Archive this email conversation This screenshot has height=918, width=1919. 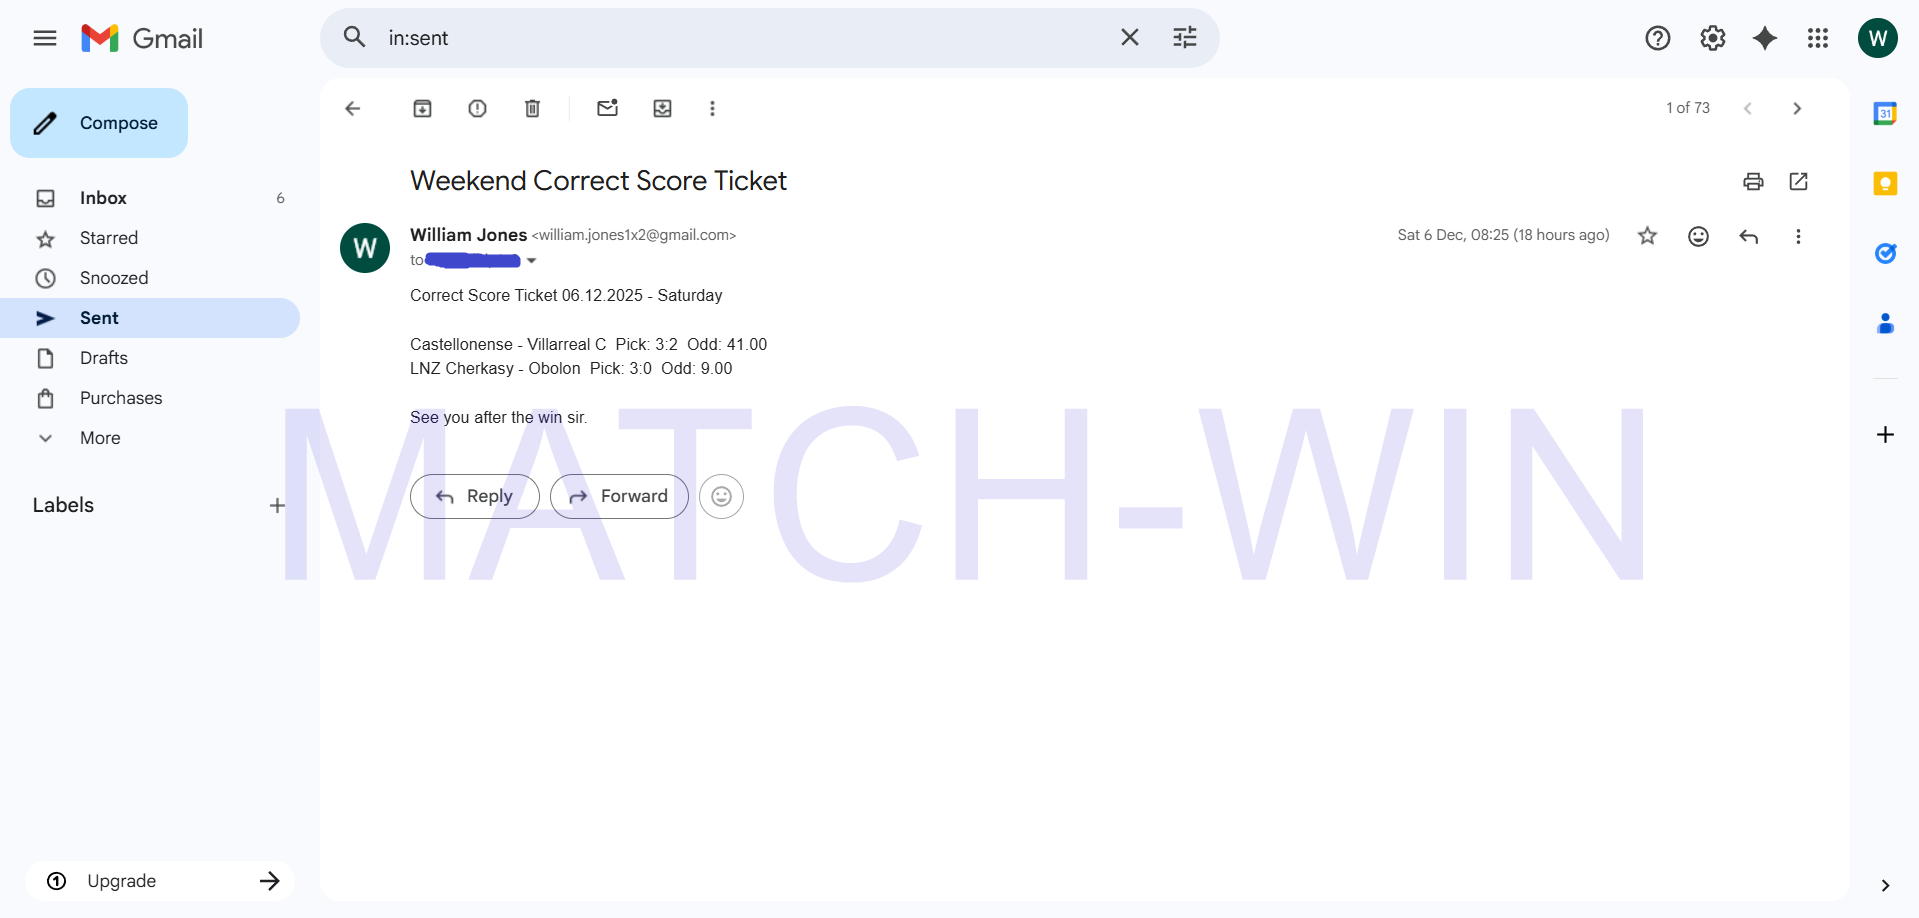click(422, 108)
